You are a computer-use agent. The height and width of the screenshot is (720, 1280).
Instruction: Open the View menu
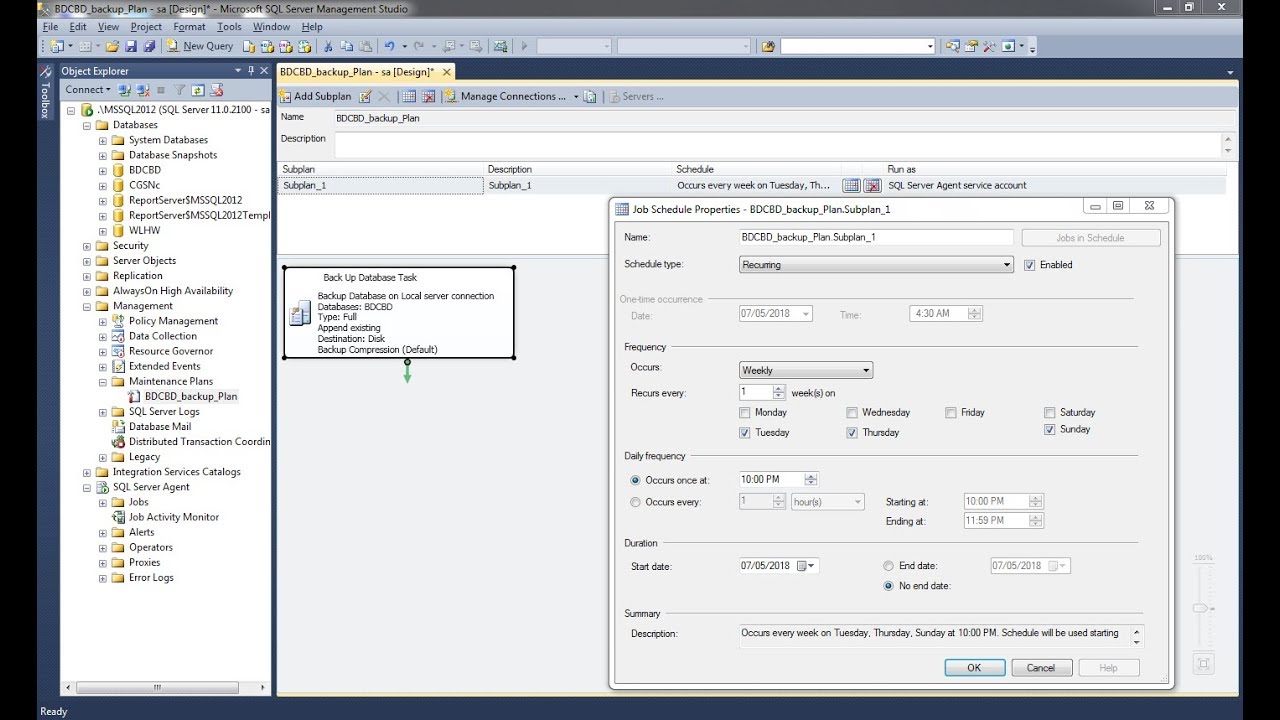(x=108, y=27)
